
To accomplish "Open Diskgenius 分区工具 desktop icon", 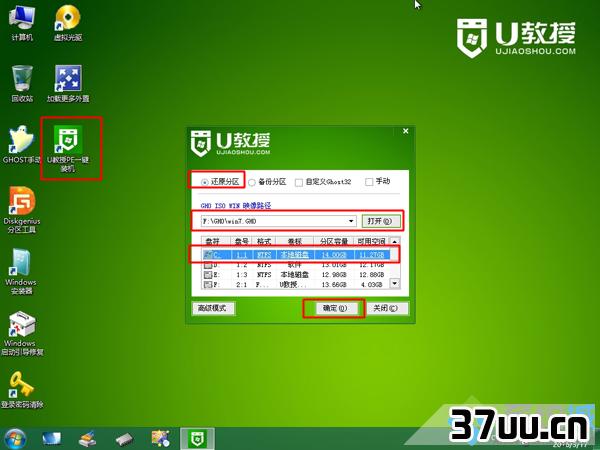I will 22,210.
